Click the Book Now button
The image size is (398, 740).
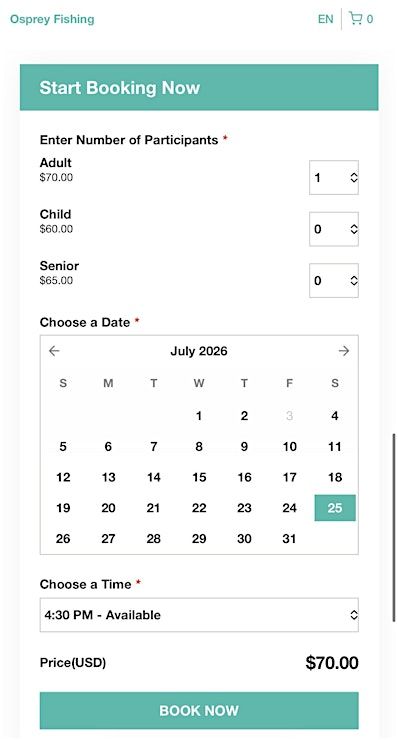click(x=199, y=711)
